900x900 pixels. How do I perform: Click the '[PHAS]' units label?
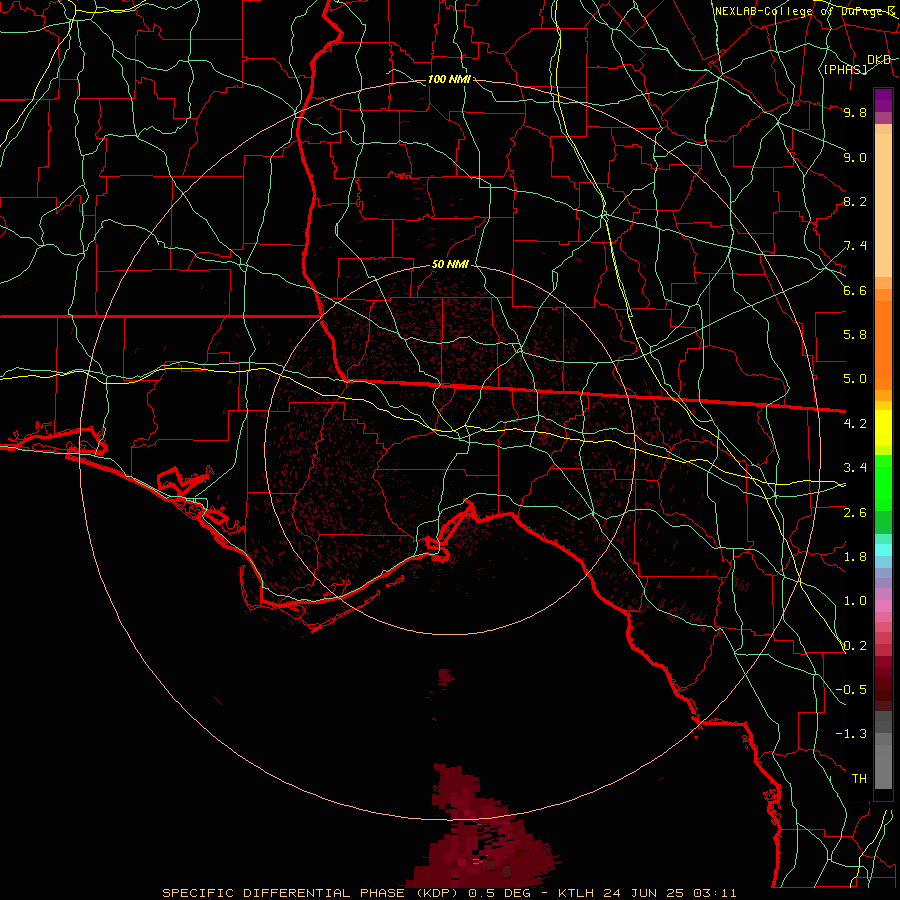pos(845,69)
